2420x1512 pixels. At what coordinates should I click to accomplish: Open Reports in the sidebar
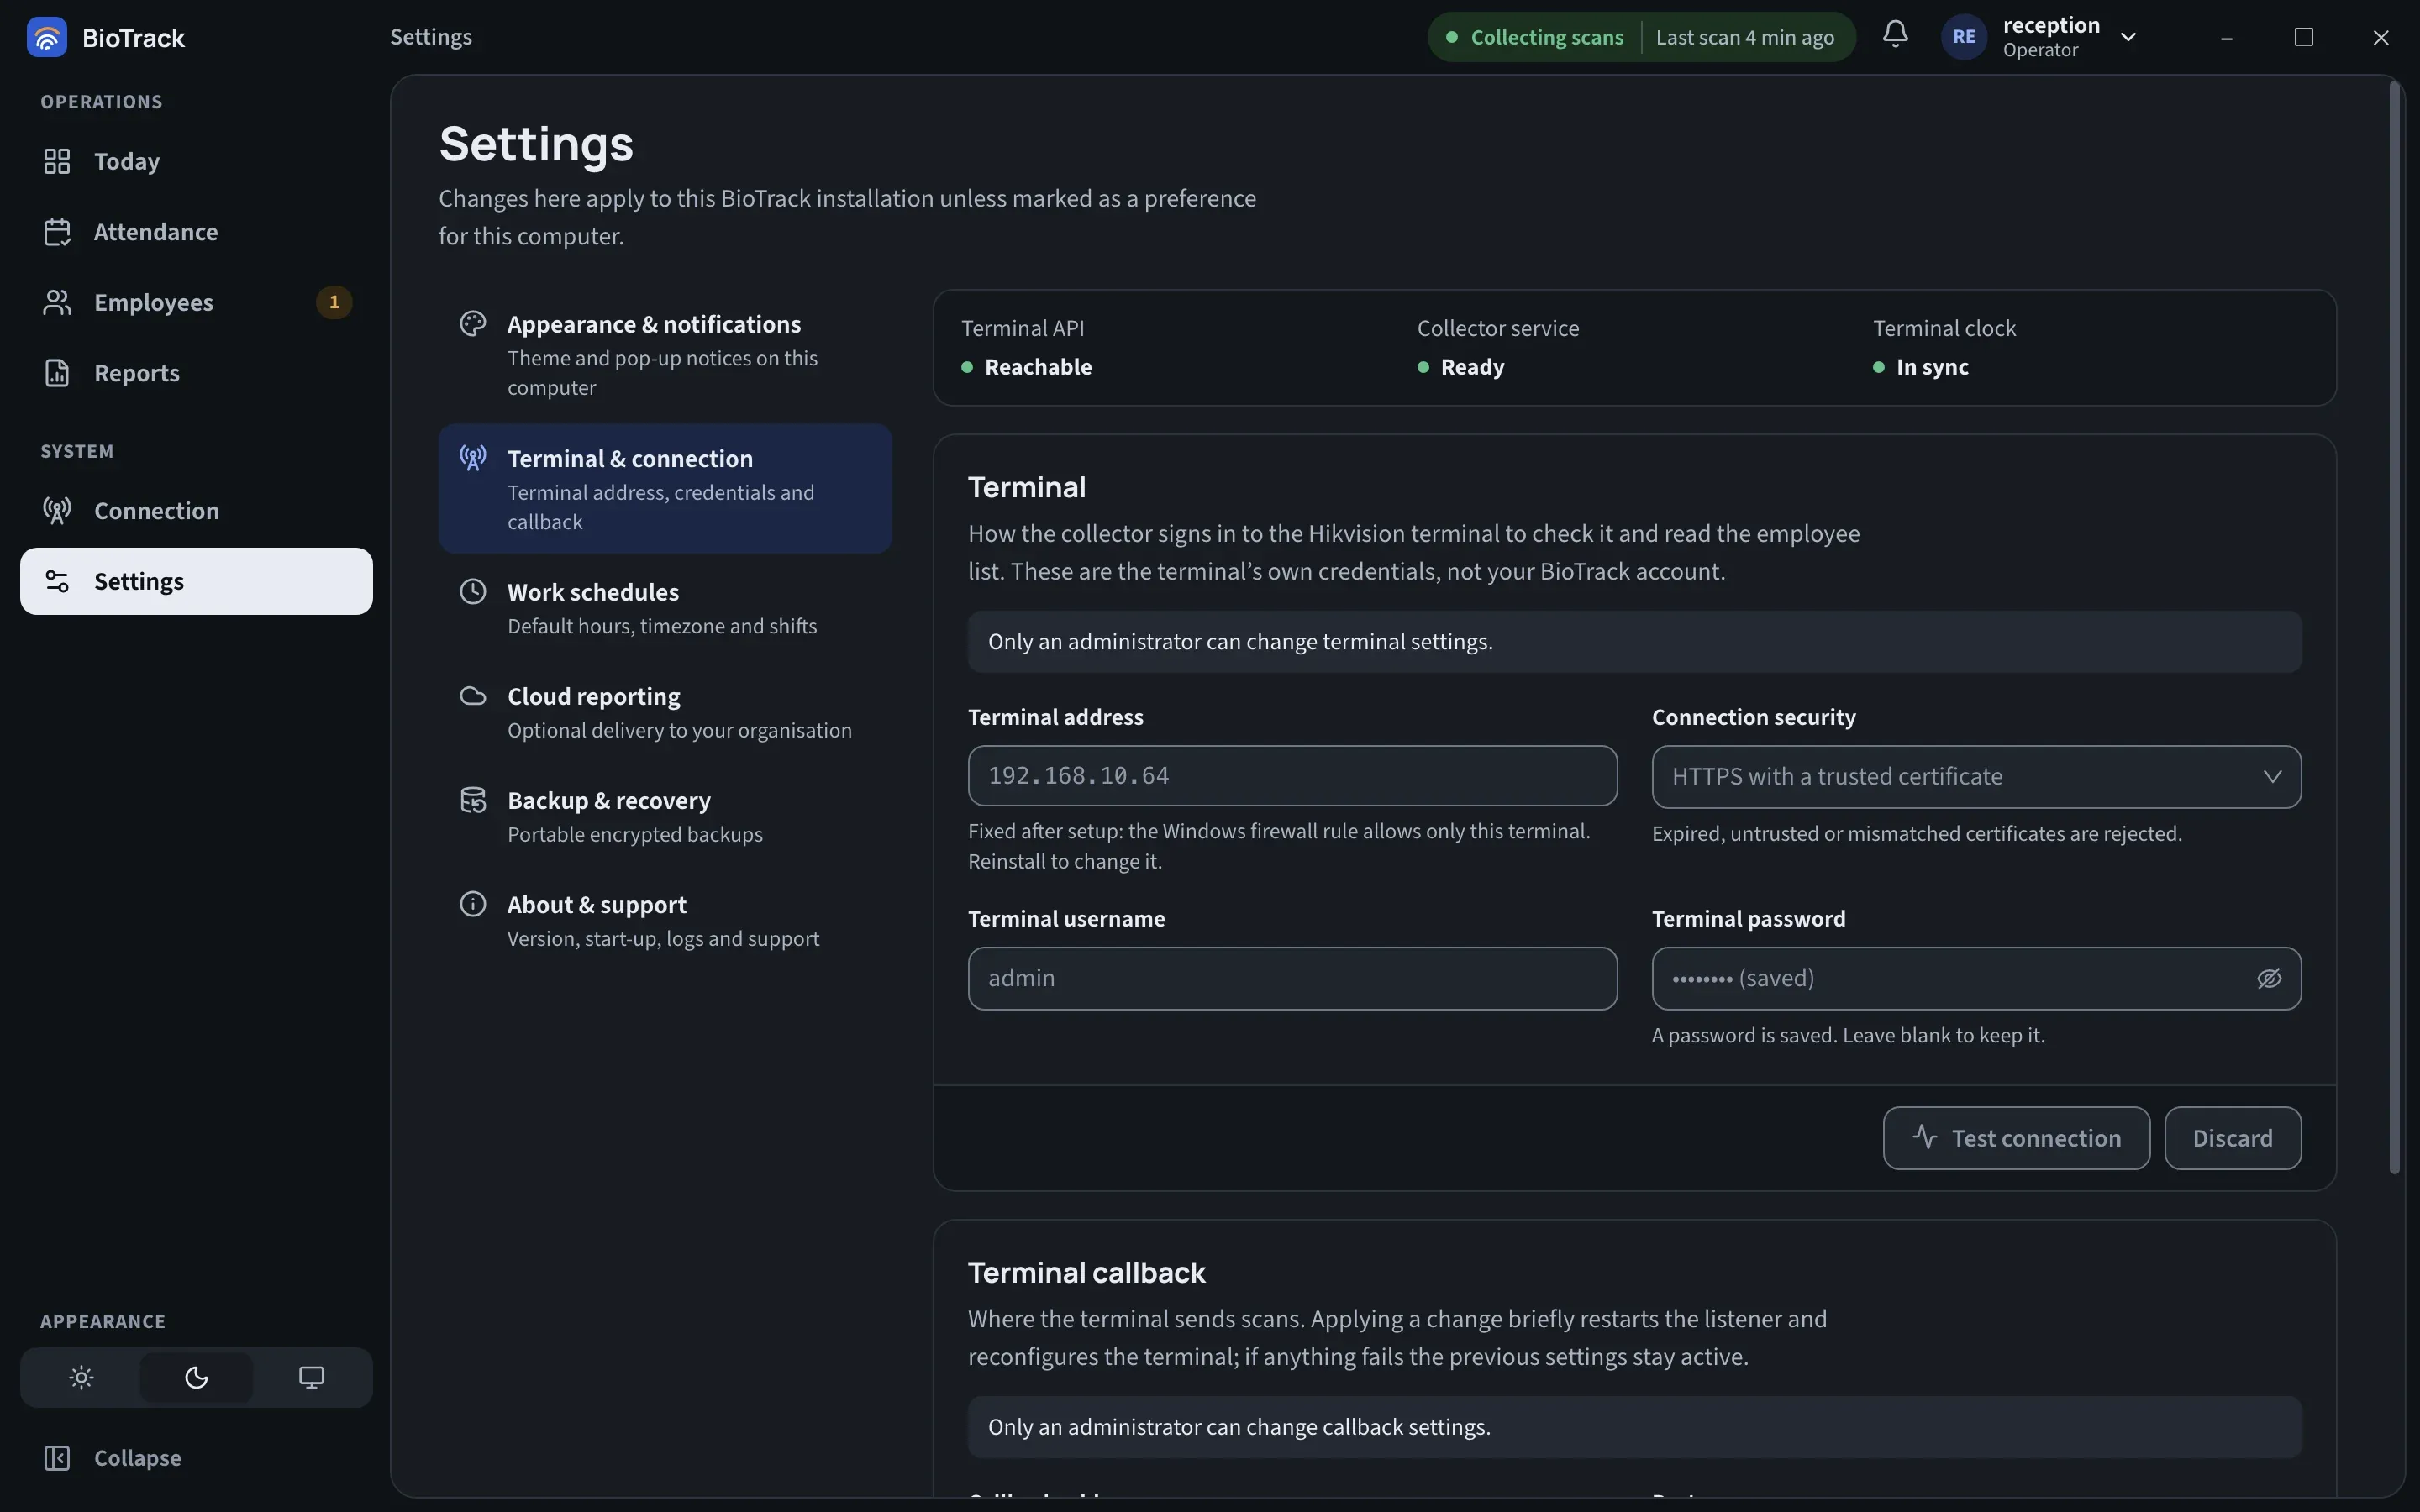pyautogui.click(x=196, y=373)
